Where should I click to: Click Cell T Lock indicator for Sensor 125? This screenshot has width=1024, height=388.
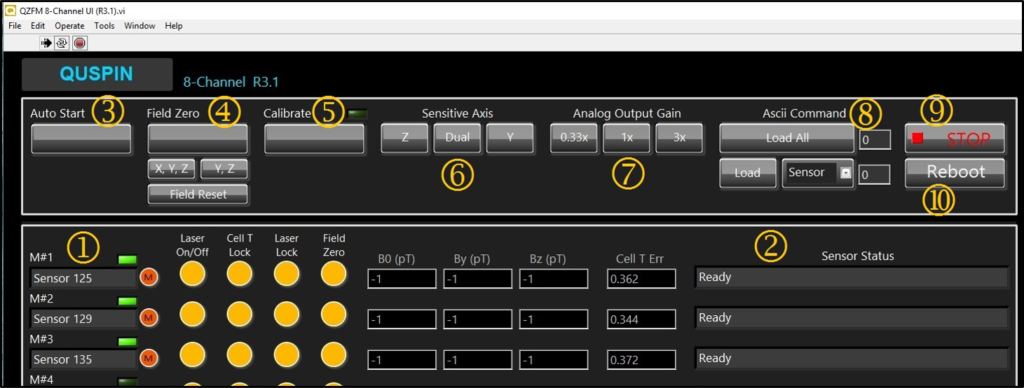coord(240,273)
